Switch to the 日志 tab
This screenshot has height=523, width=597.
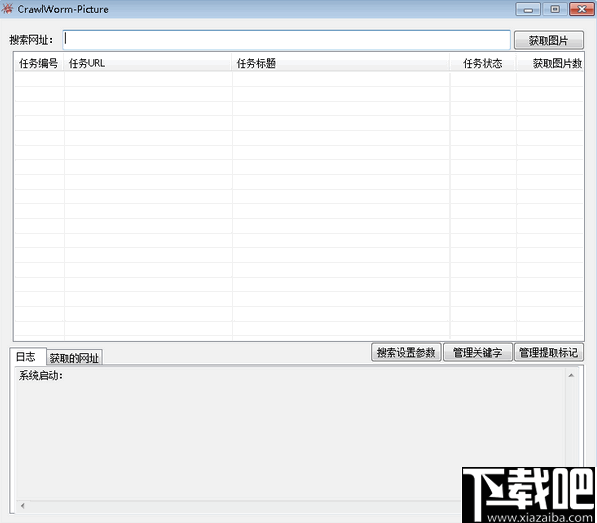point(27,356)
